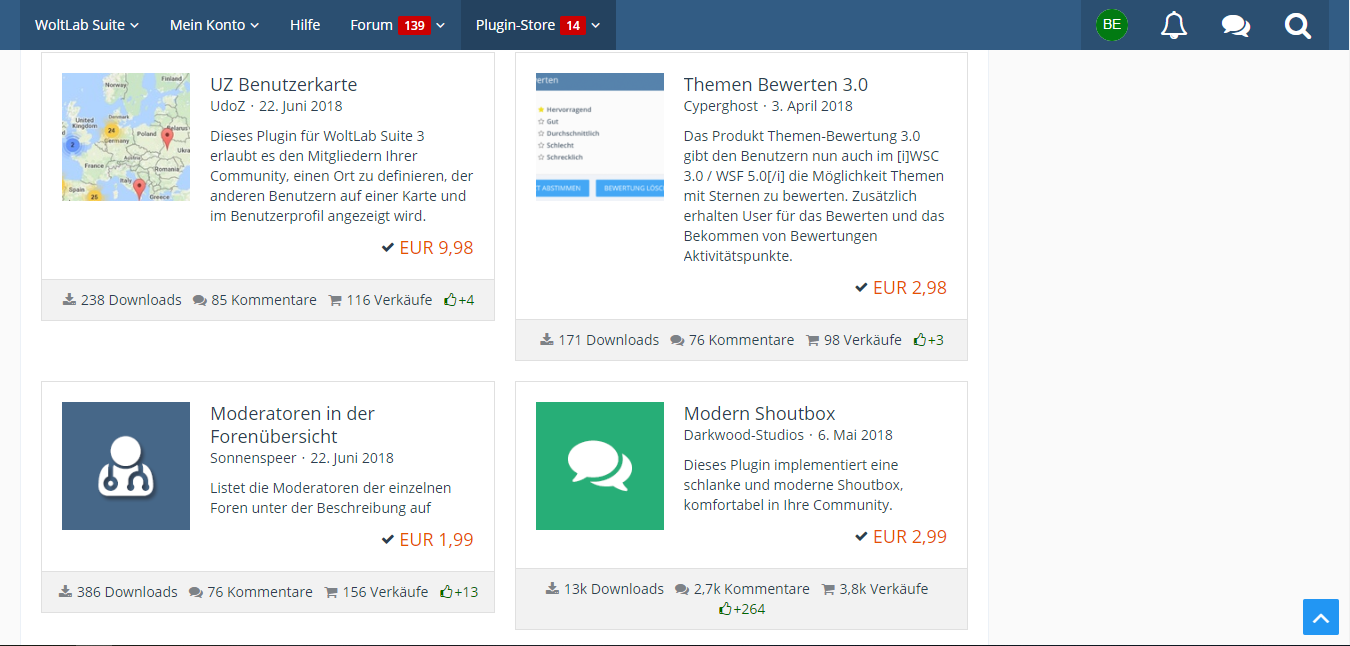Image resolution: width=1350 pixels, height=646 pixels.
Task: Click the Themen Bewerten rating screenshot thumbnail
Action: (599, 137)
